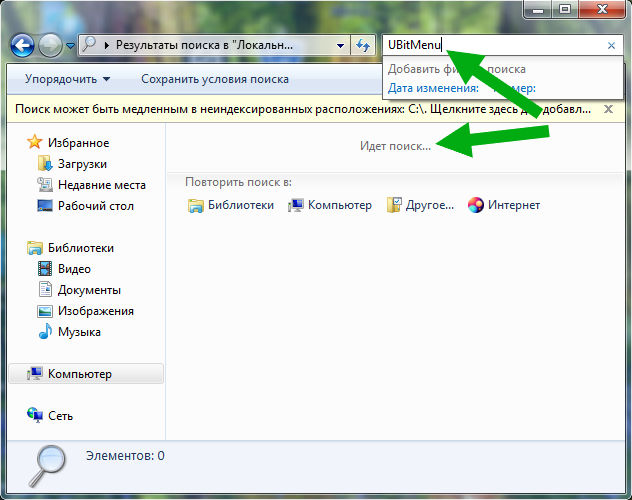Click the blue Back navigation arrow
The width and height of the screenshot is (632, 500).
[22, 45]
